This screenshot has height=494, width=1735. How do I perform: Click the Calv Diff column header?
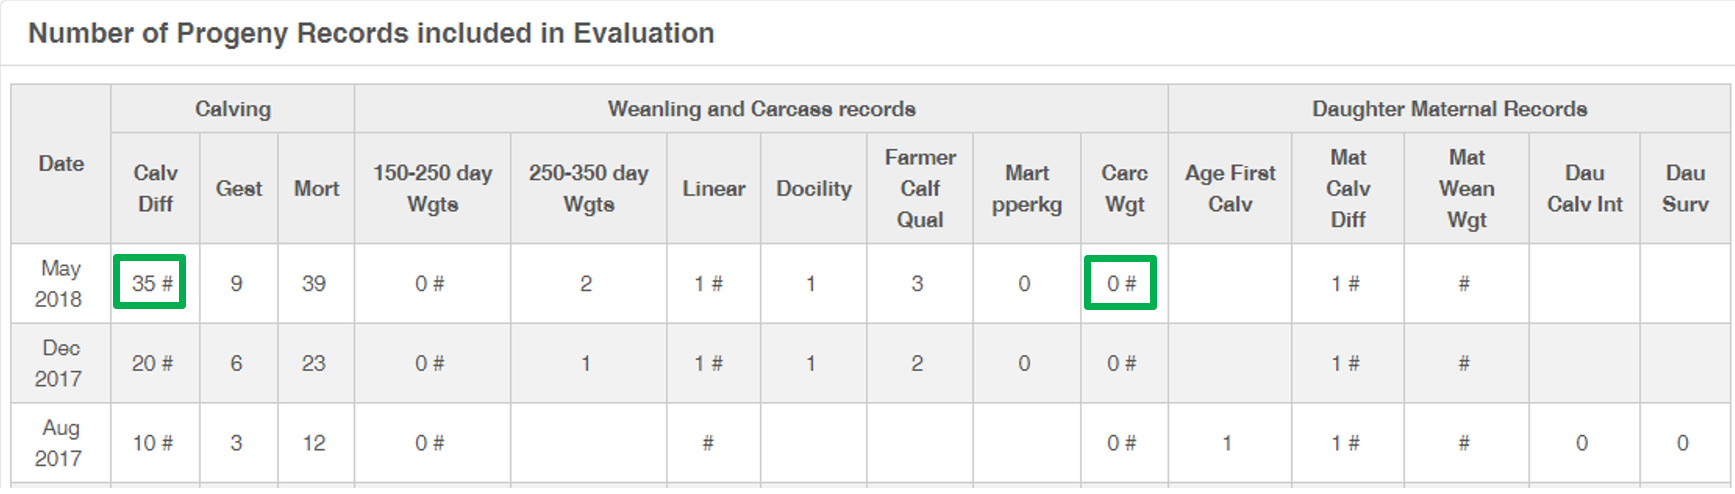click(x=155, y=188)
